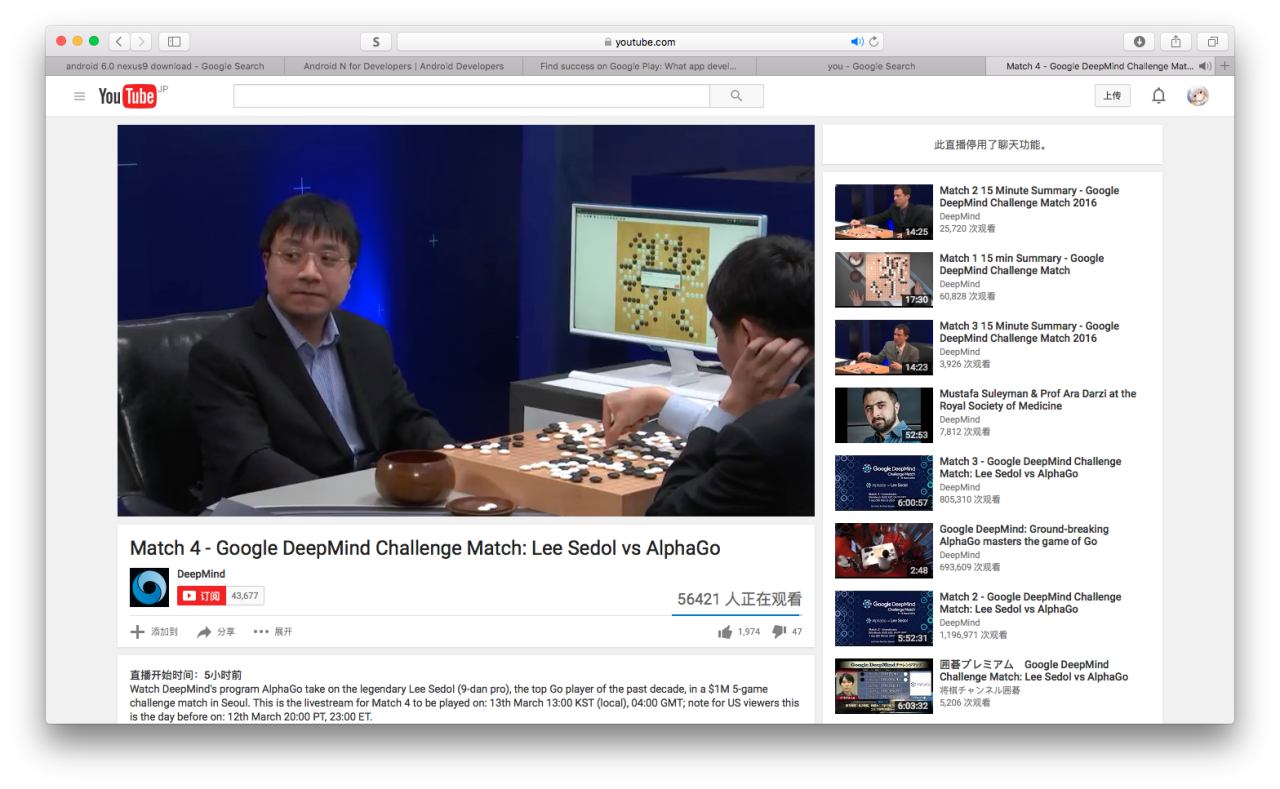1280x789 pixels.
Task: Open the 52:53 Mustafa Suleyman thumbnail
Action: point(884,415)
